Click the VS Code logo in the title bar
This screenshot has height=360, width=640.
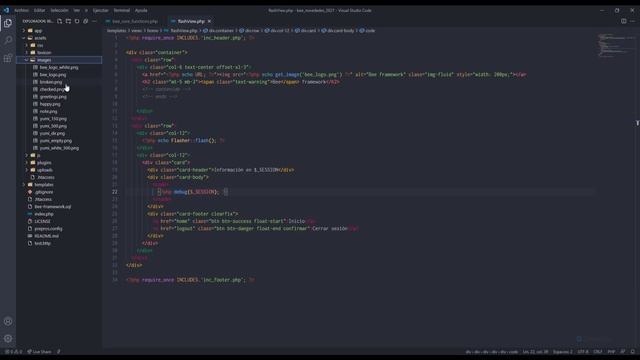[x=7, y=10]
